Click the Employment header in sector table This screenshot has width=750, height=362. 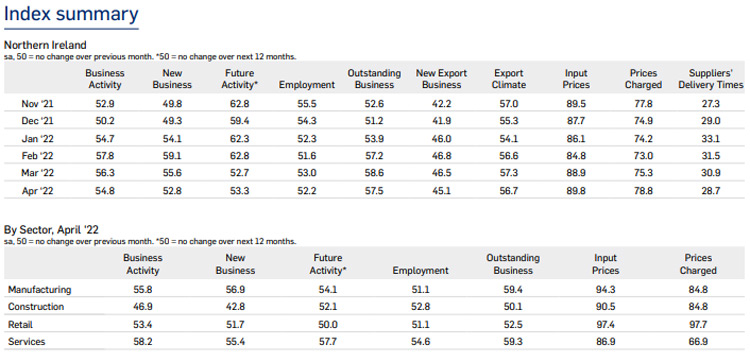(x=420, y=271)
